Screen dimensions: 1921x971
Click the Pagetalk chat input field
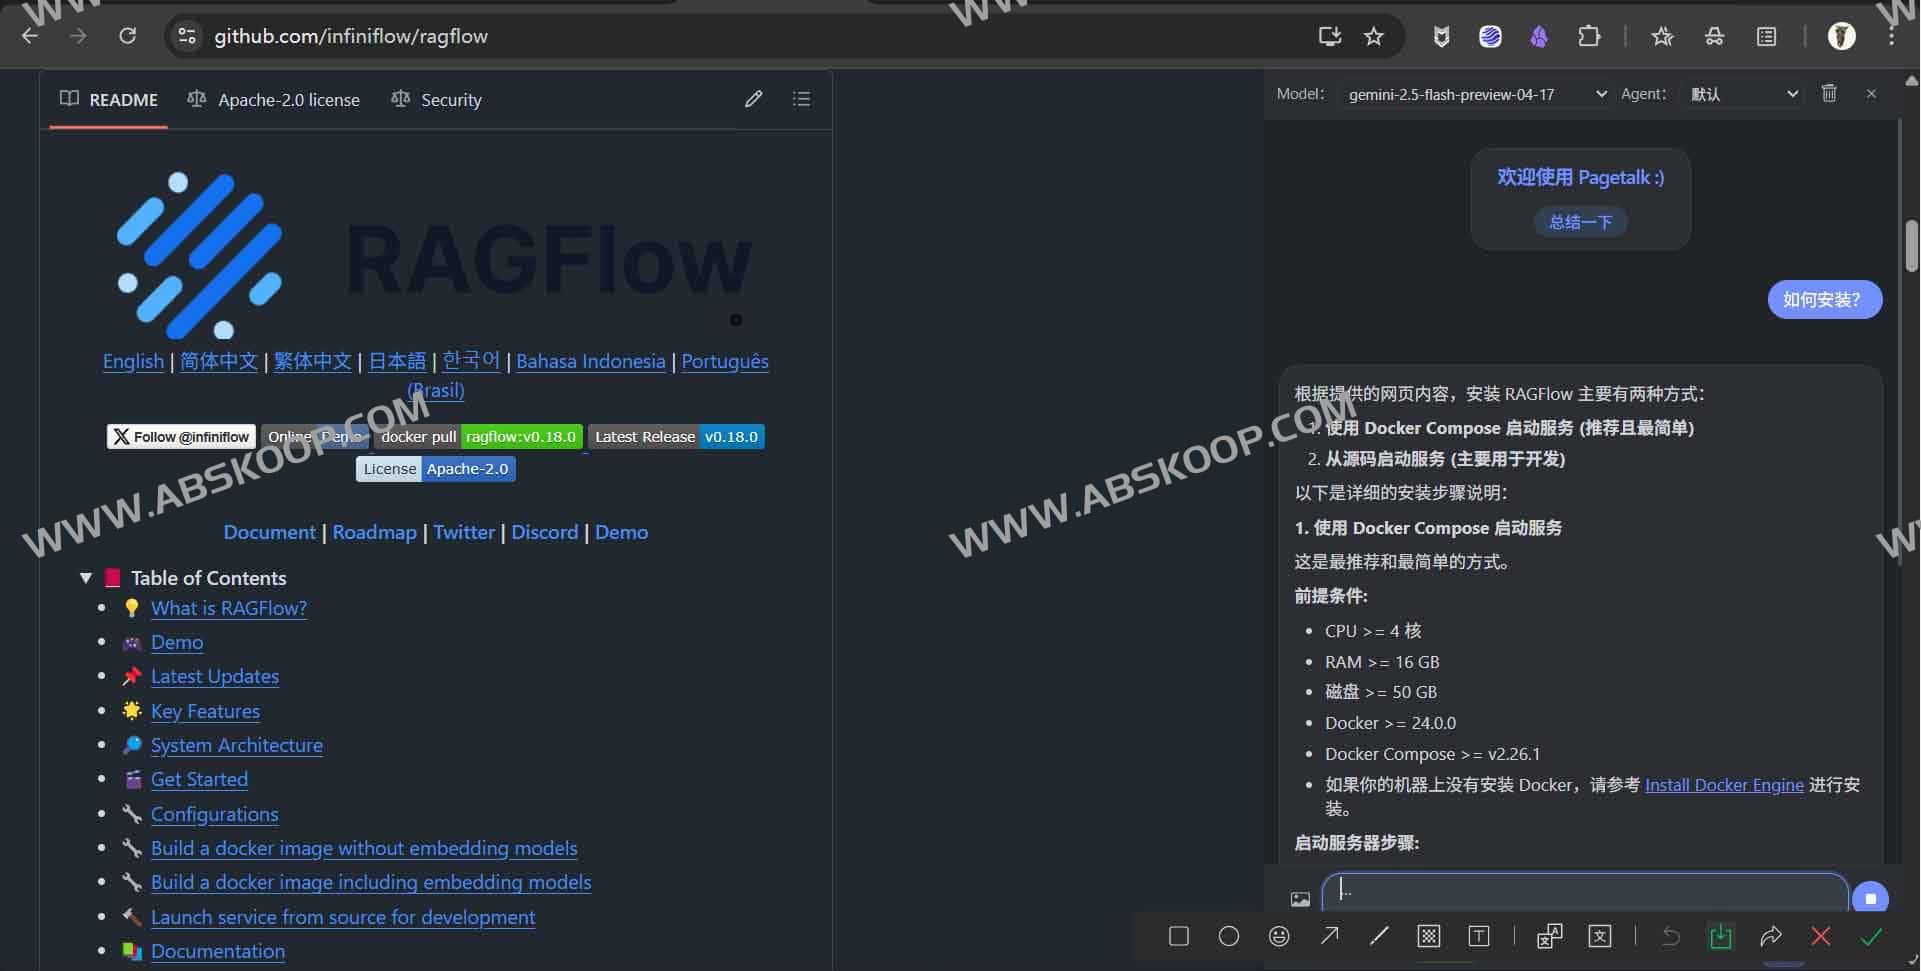coord(1583,892)
